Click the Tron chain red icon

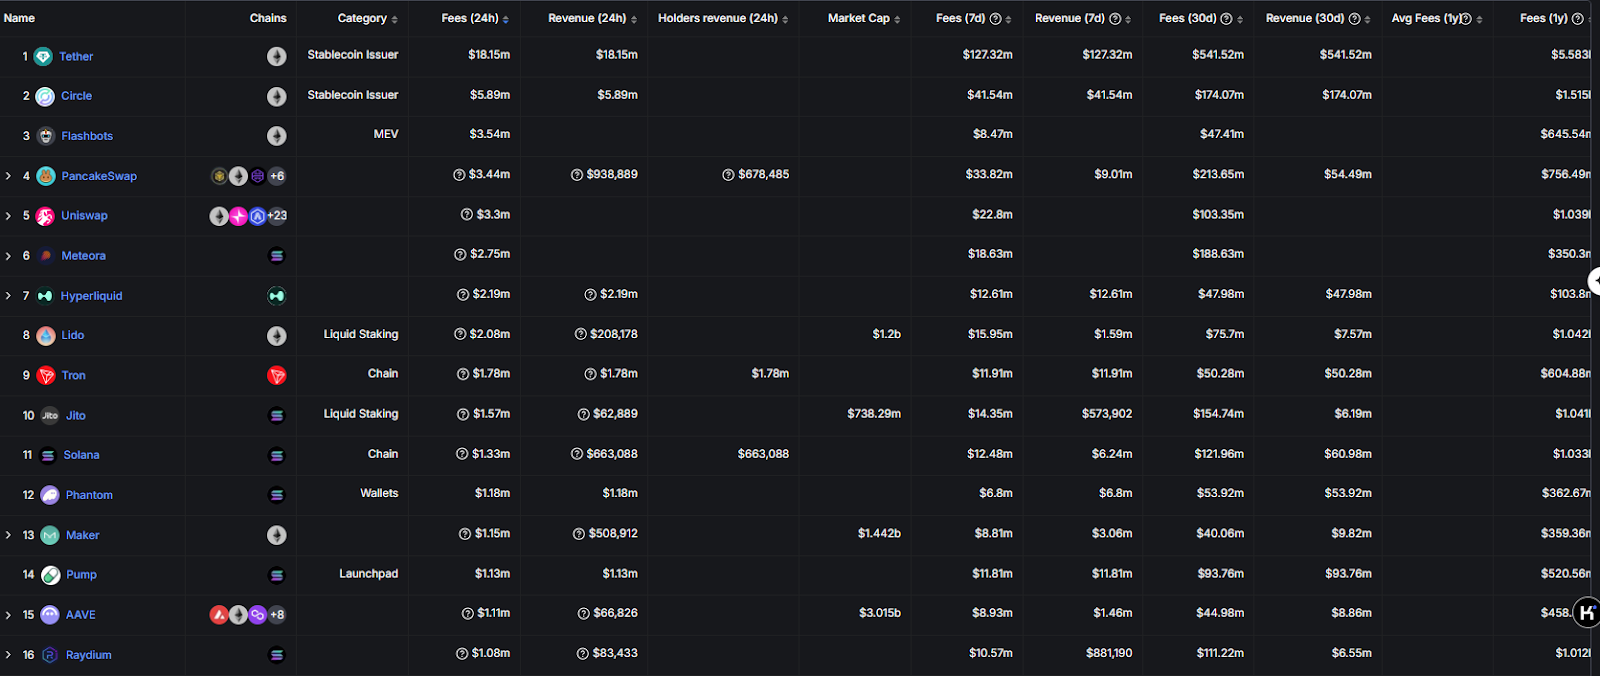277,375
